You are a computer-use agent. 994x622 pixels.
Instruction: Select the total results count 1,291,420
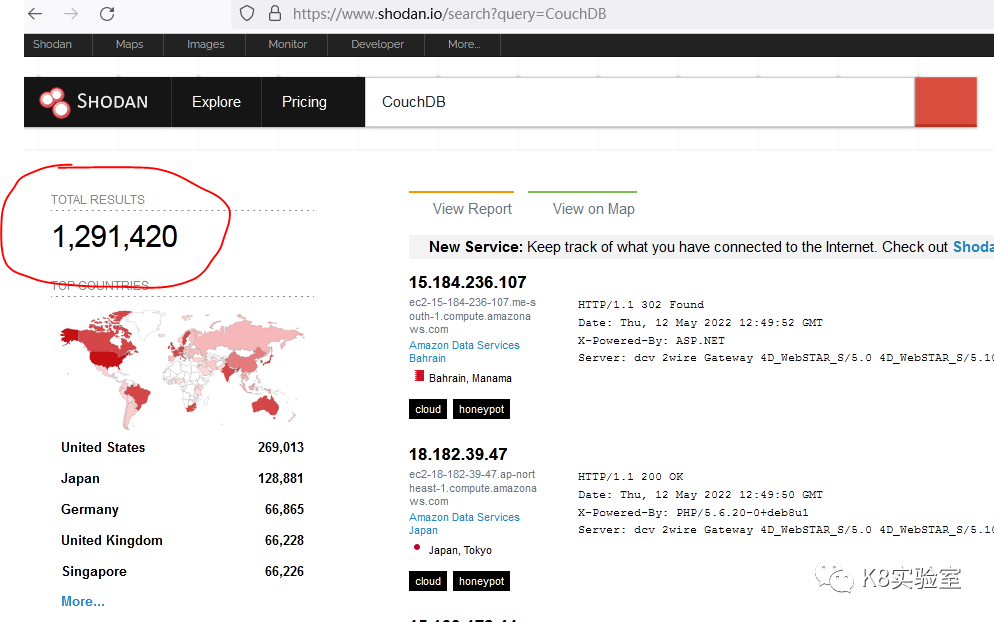[x=115, y=236]
